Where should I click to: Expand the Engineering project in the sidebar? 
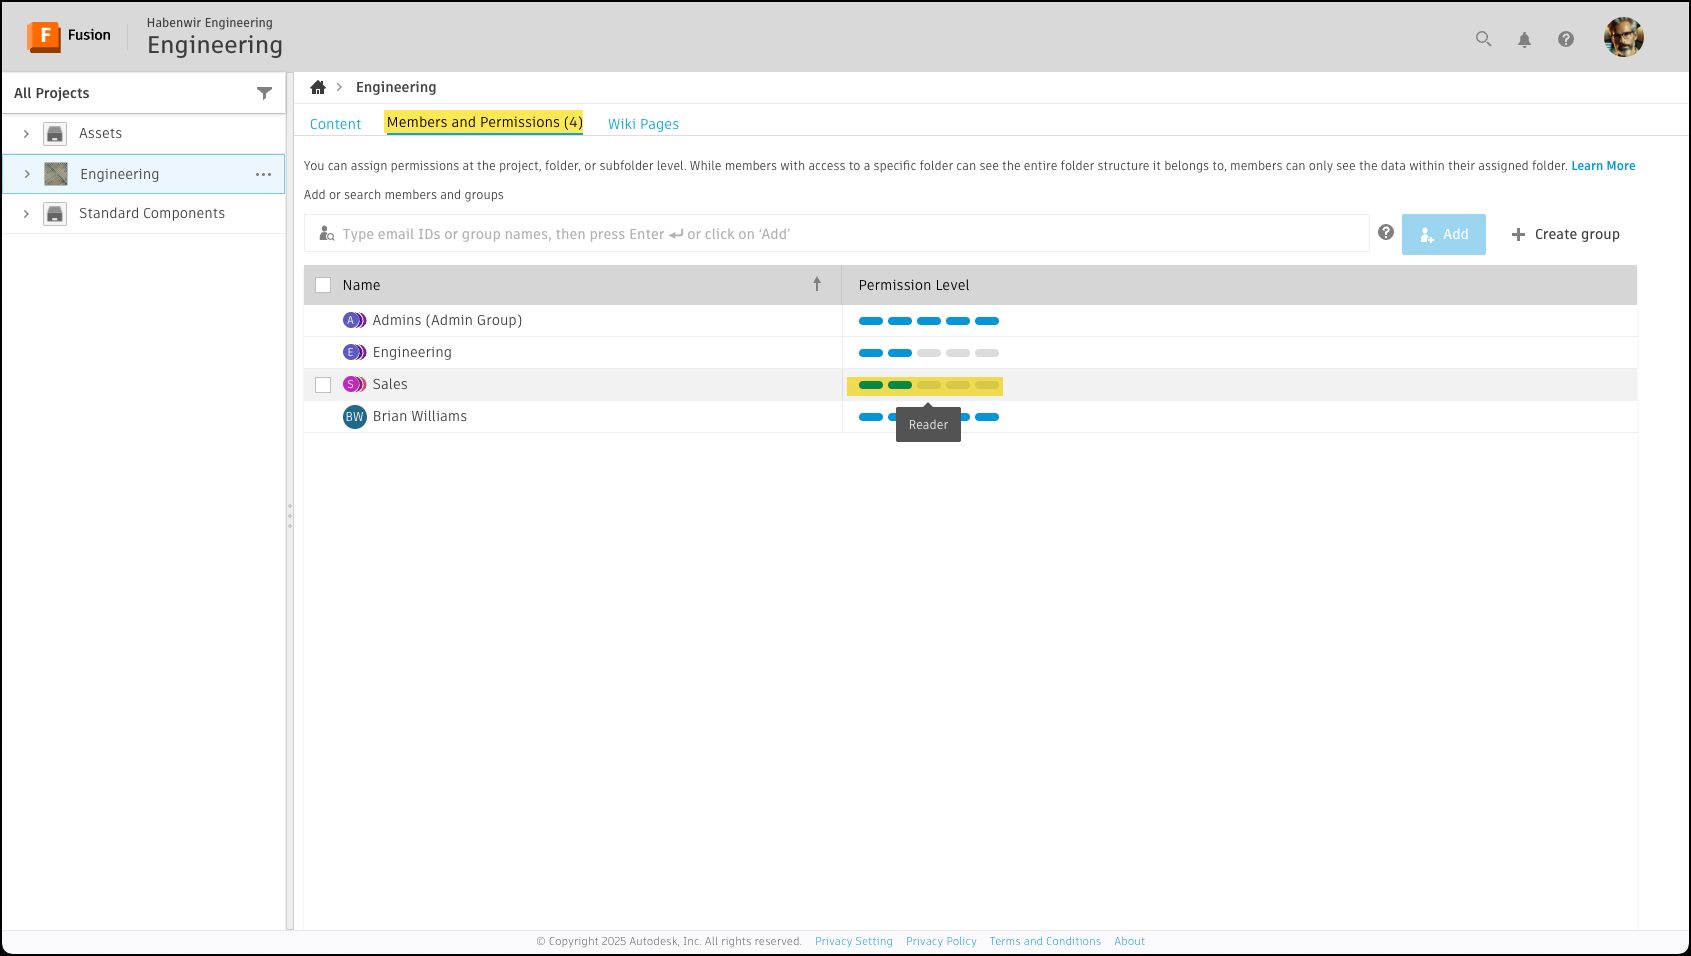[x=26, y=173]
